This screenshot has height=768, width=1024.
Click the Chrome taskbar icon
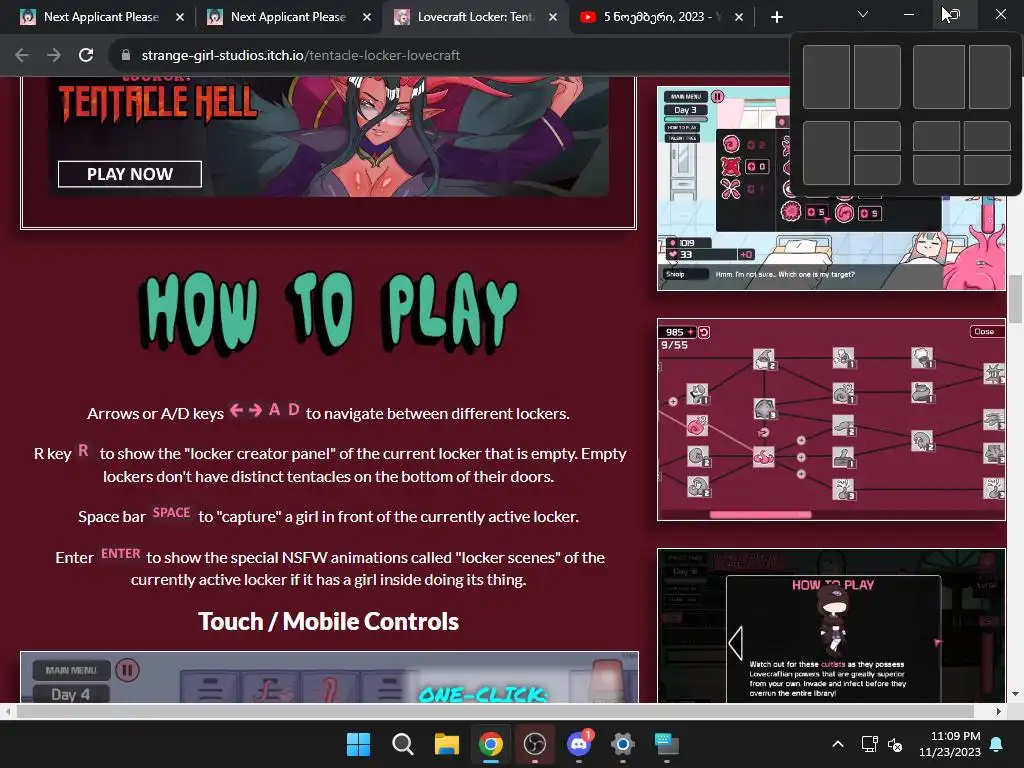click(490, 744)
